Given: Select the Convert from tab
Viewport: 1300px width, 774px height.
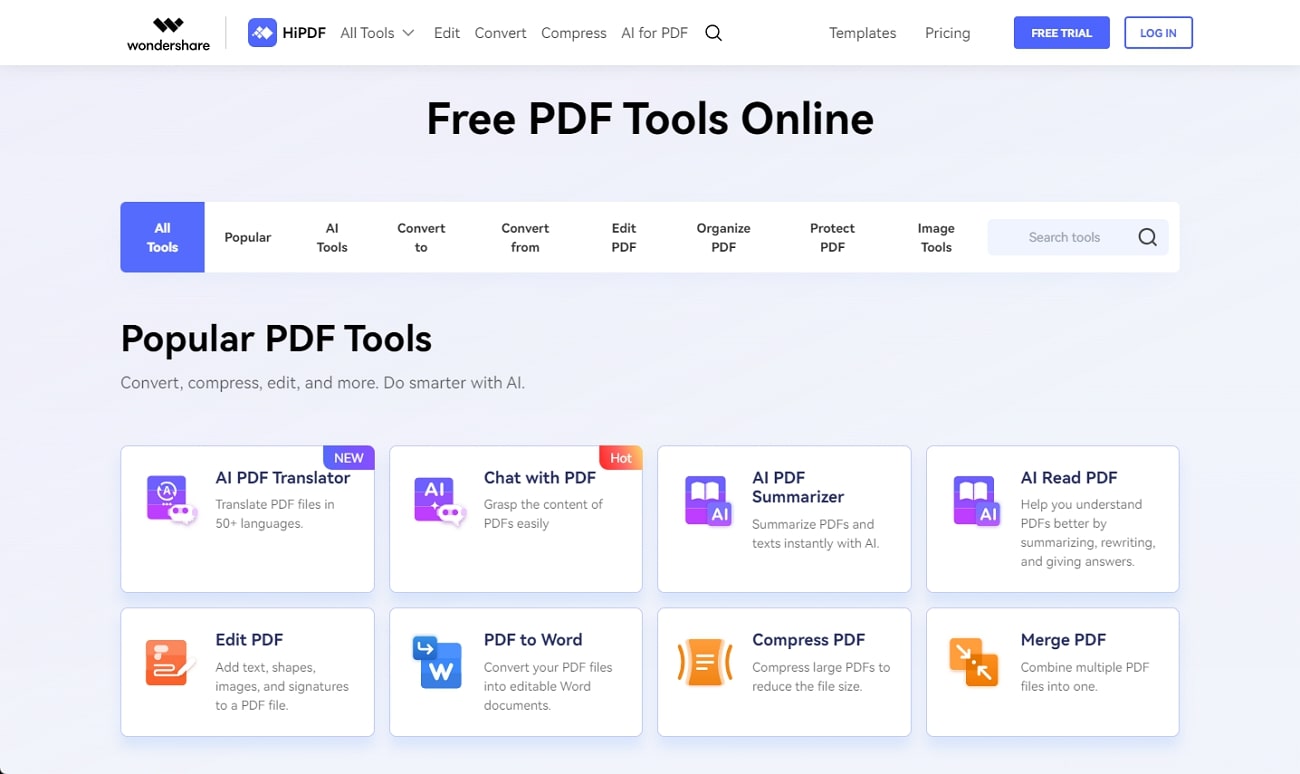Looking at the screenshot, I should click(525, 237).
